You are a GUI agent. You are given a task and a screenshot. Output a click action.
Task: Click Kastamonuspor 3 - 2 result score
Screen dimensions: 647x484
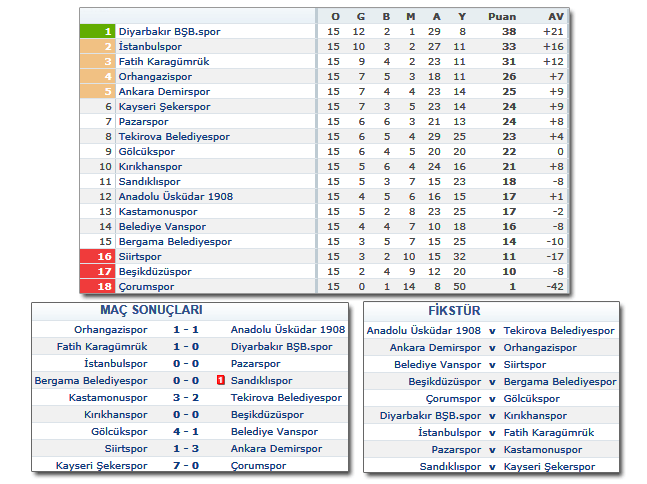point(189,398)
